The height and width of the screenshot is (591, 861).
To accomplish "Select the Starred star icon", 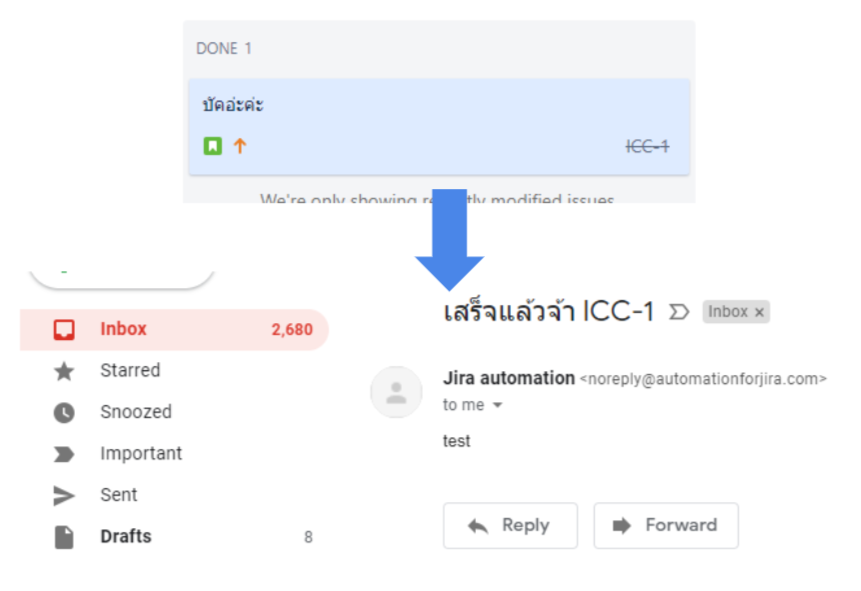I will [63, 370].
